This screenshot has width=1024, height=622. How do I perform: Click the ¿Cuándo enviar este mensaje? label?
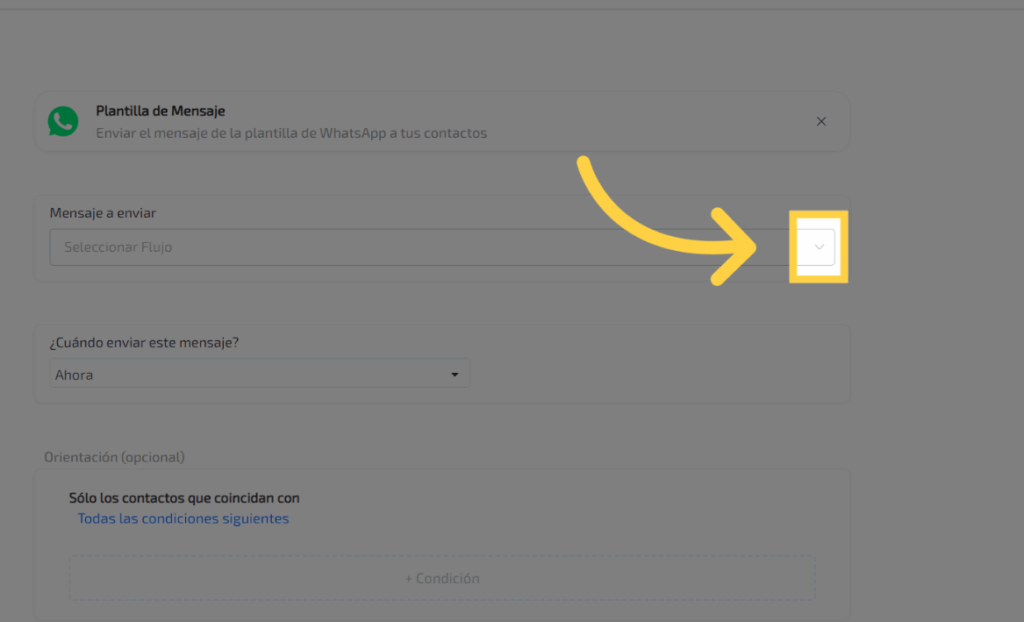pos(144,343)
